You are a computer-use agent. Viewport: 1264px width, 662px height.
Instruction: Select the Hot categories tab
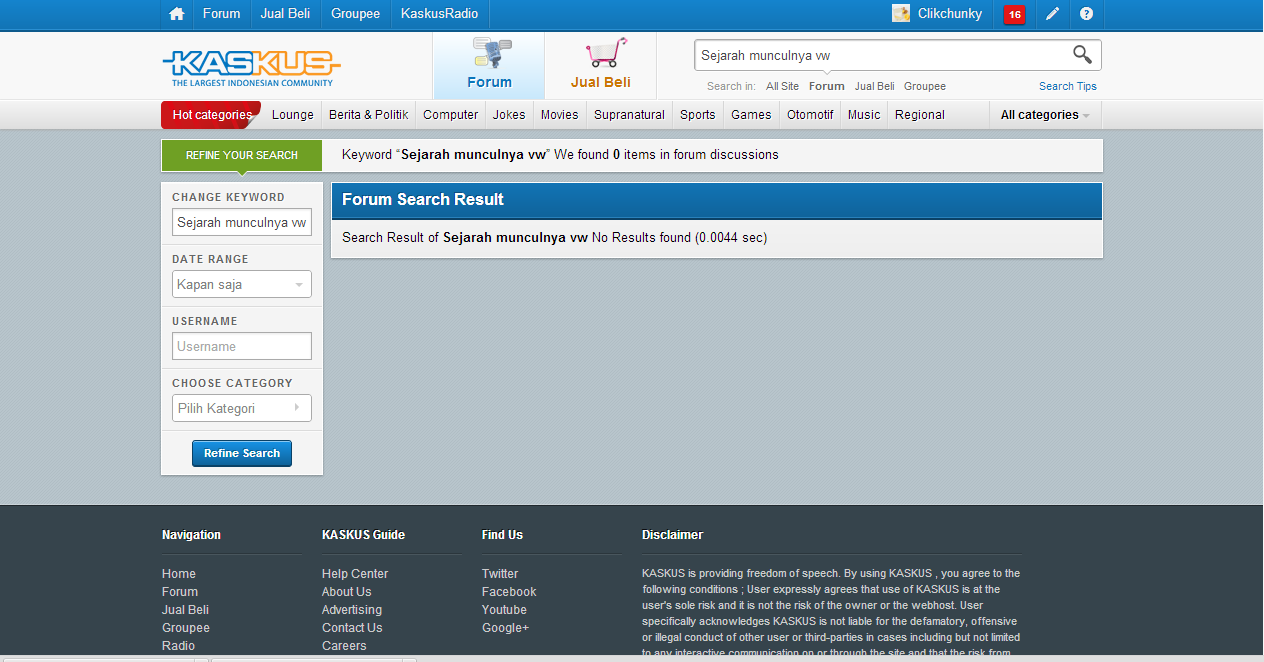tap(211, 115)
